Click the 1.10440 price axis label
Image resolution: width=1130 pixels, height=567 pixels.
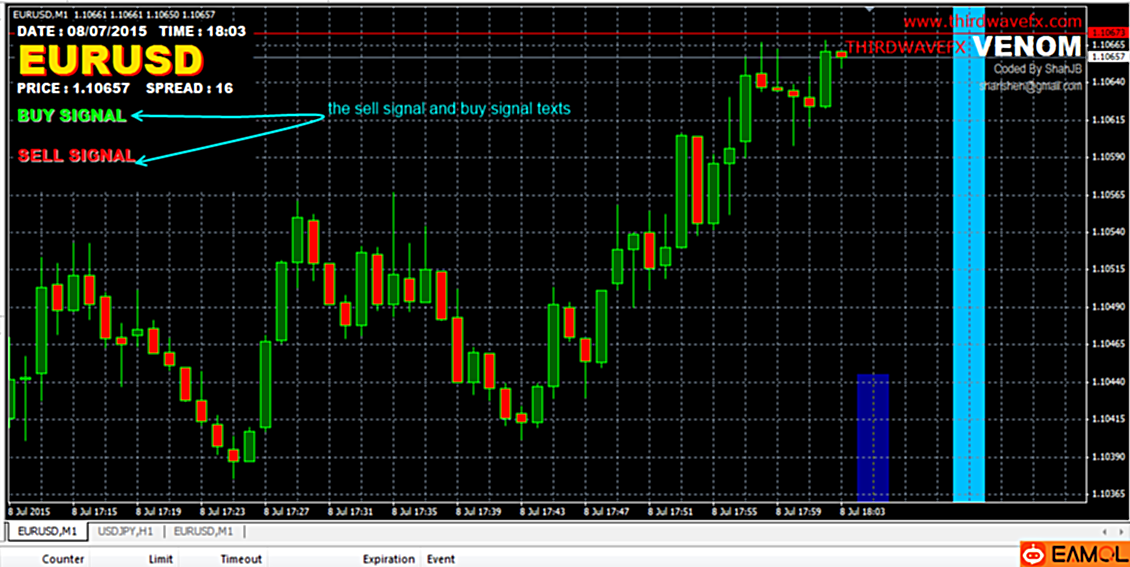click(x=1107, y=382)
